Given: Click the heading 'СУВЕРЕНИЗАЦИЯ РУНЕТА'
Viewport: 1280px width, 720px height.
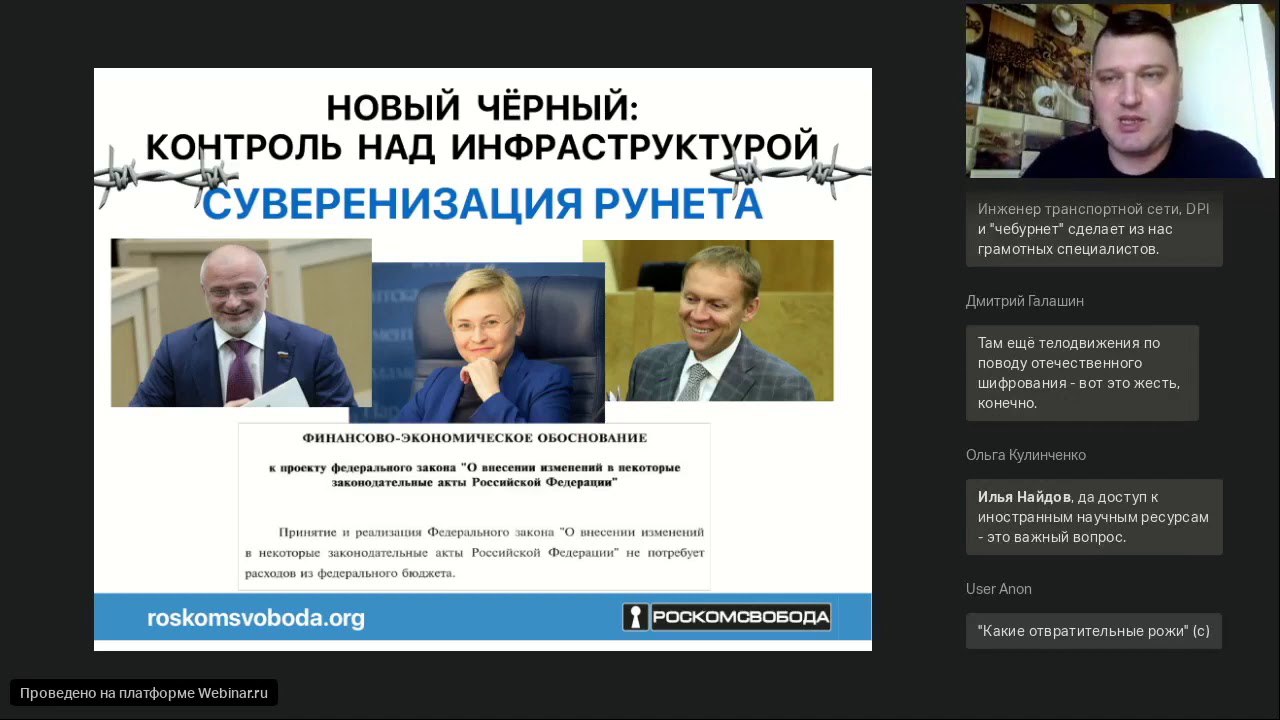Looking at the screenshot, I should 482,202.
